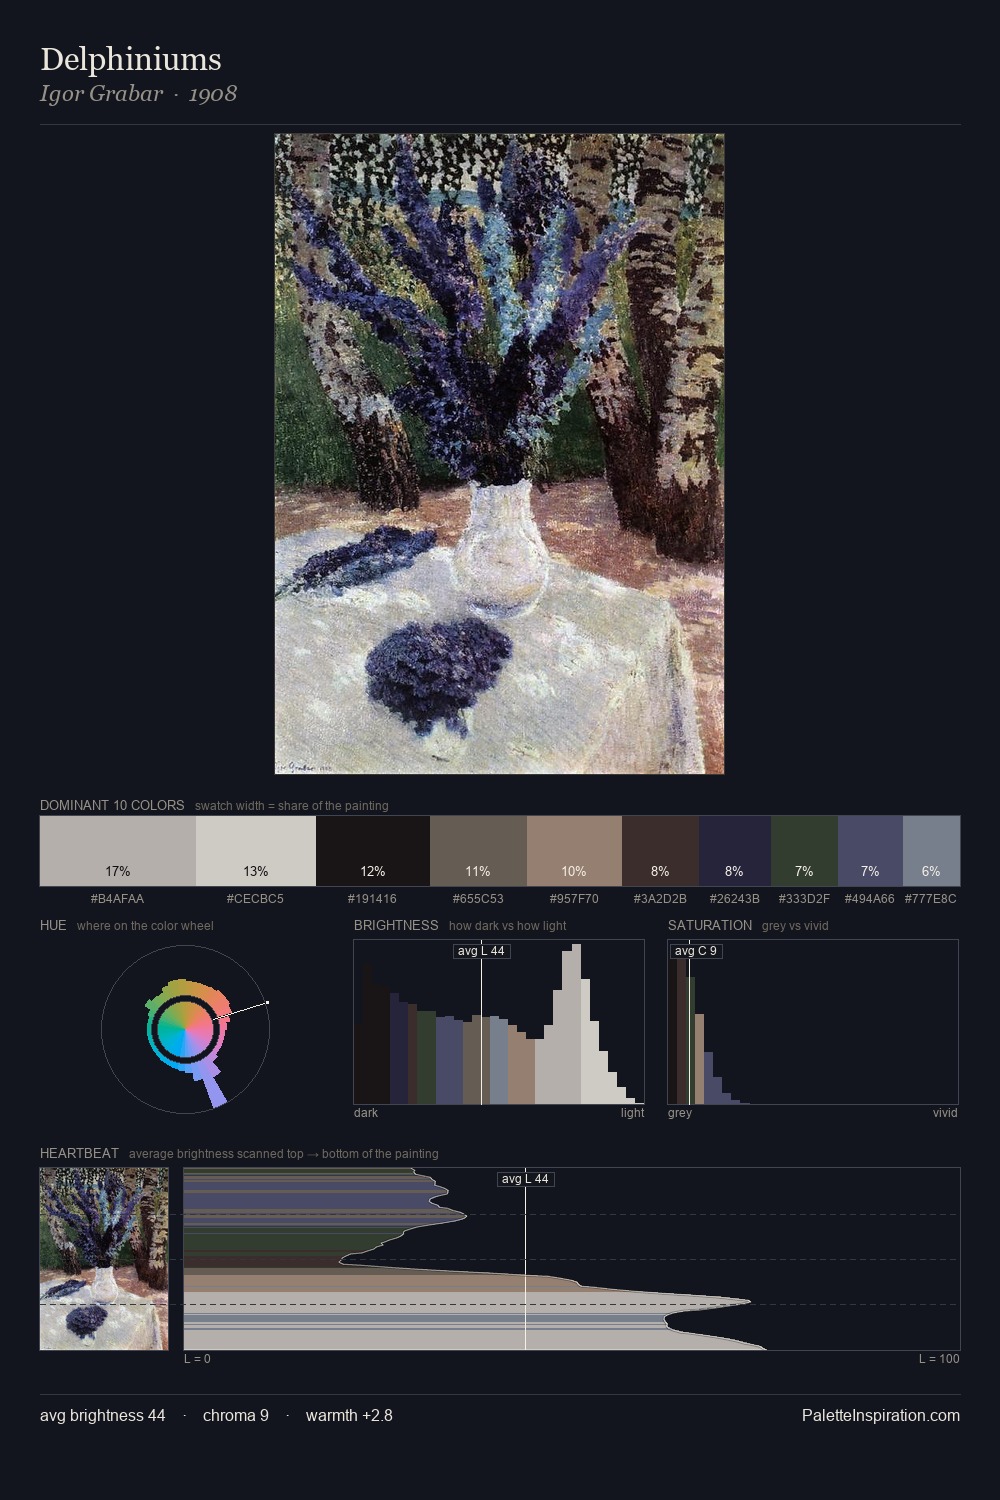Select the #CECBC5 13% swatch
The height and width of the screenshot is (1500, 1000).
pos(256,851)
